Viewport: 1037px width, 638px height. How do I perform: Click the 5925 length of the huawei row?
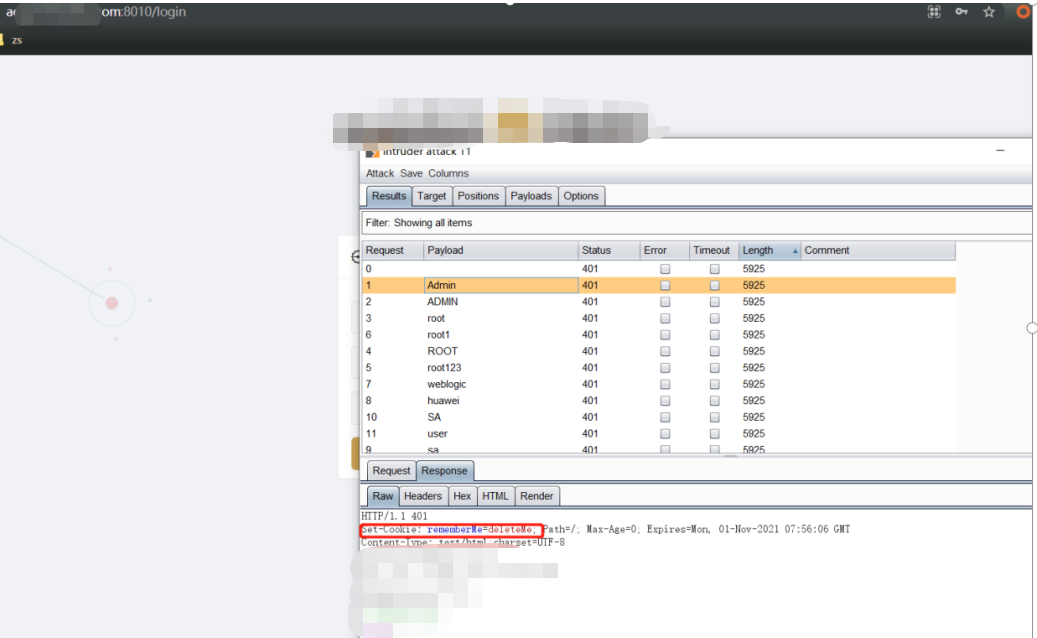pyautogui.click(x=753, y=401)
